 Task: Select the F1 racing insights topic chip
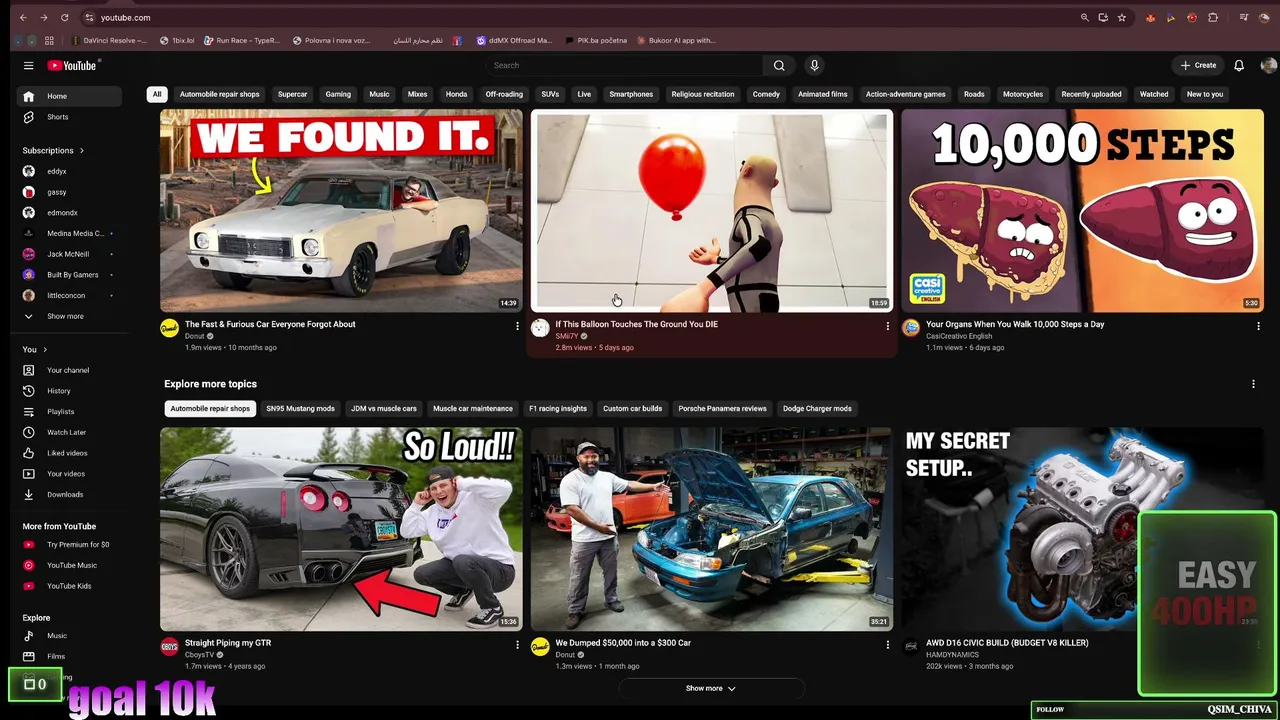point(558,409)
